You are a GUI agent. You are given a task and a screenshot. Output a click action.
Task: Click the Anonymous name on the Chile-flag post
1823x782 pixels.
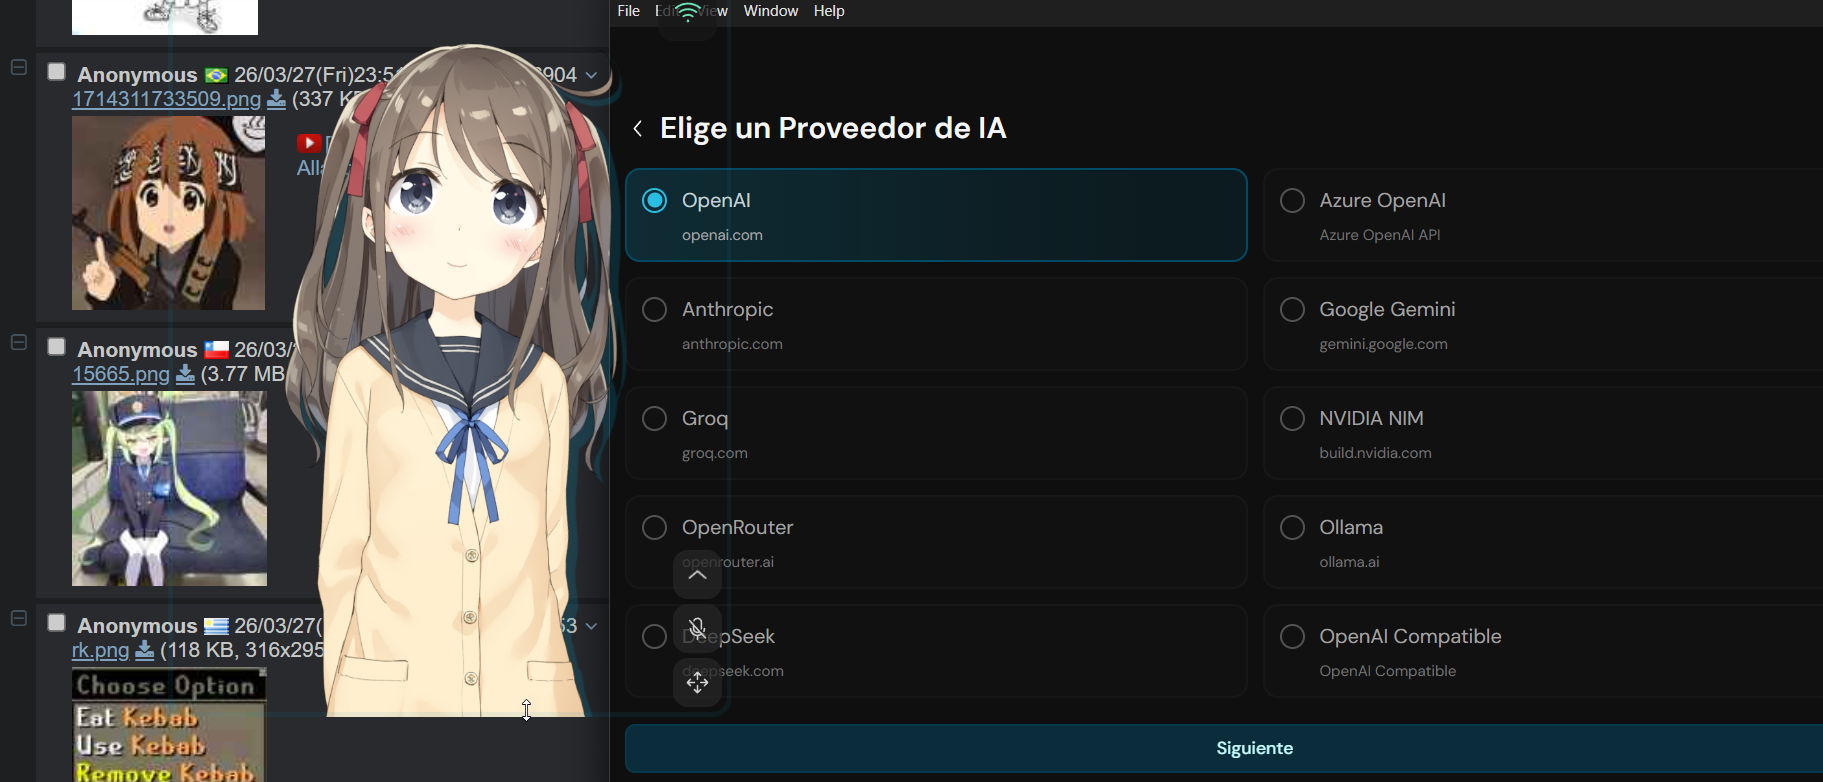(x=137, y=350)
